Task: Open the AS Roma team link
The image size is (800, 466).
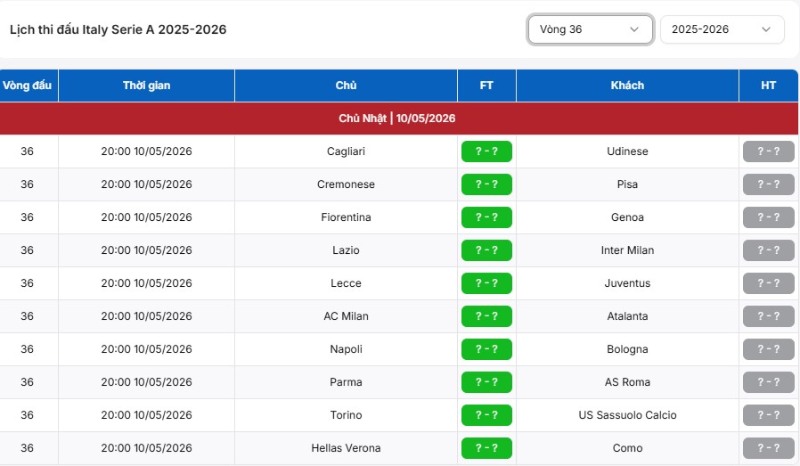Action: click(628, 382)
